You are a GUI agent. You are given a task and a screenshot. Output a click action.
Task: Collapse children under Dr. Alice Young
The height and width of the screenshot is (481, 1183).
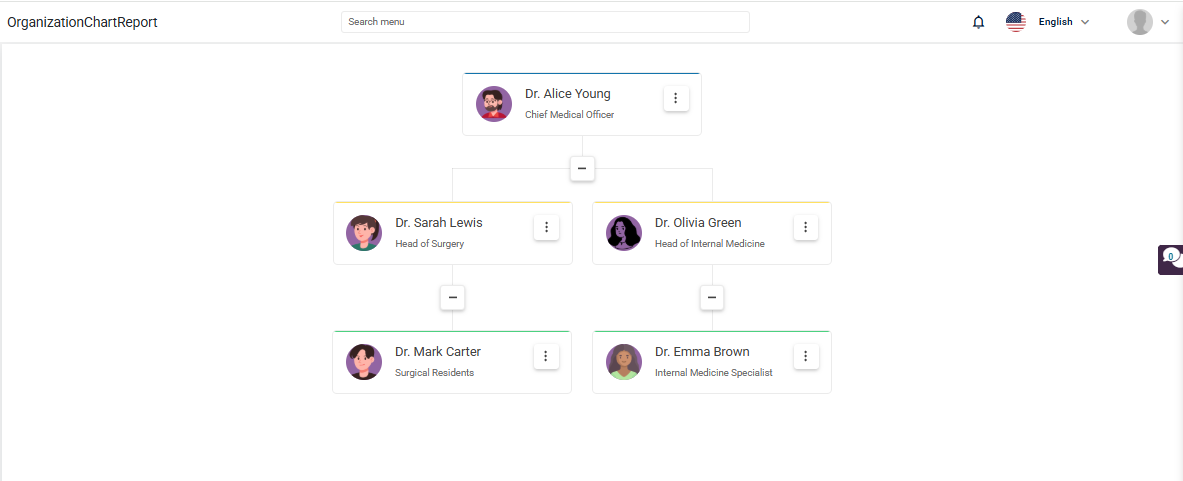click(x=582, y=169)
